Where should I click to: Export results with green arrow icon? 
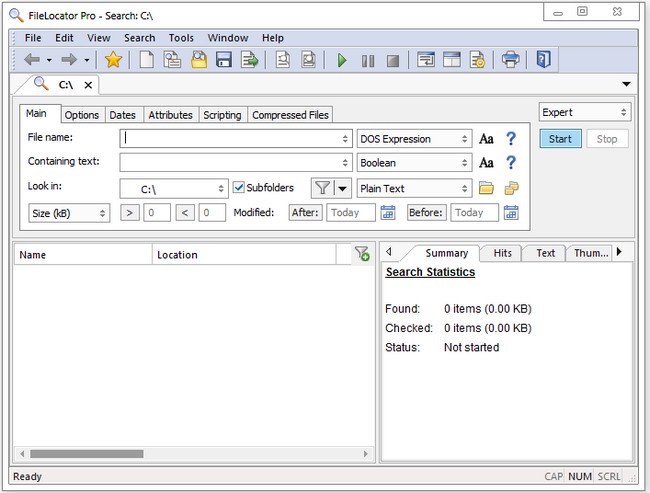(250, 60)
